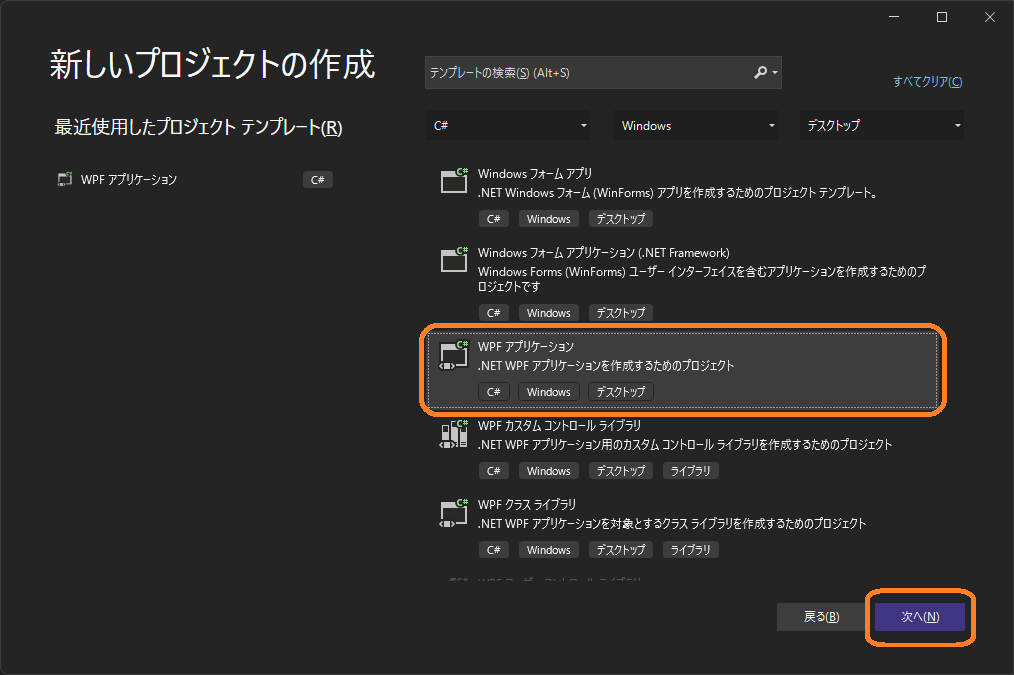Close the new project dialog
This screenshot has width=1014, height=675.
tap(989, 17)
